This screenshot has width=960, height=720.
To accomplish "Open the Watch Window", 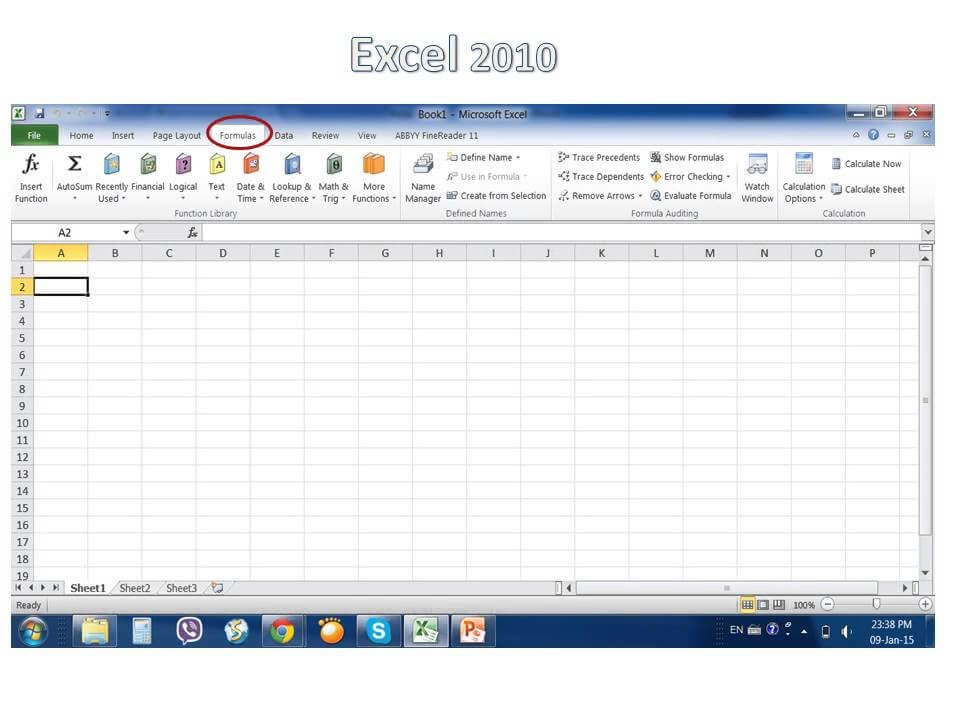I will [757, 178].
